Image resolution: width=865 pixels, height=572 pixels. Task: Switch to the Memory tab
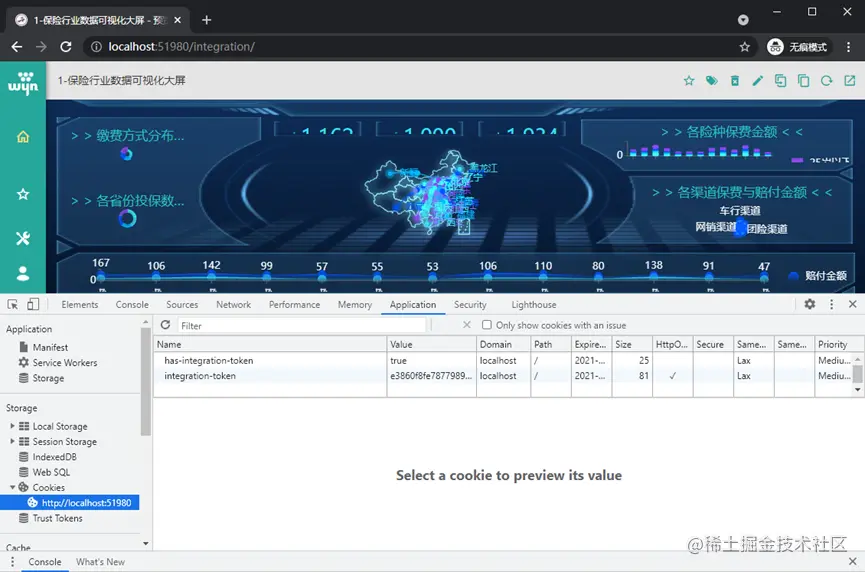coord(355,304)
